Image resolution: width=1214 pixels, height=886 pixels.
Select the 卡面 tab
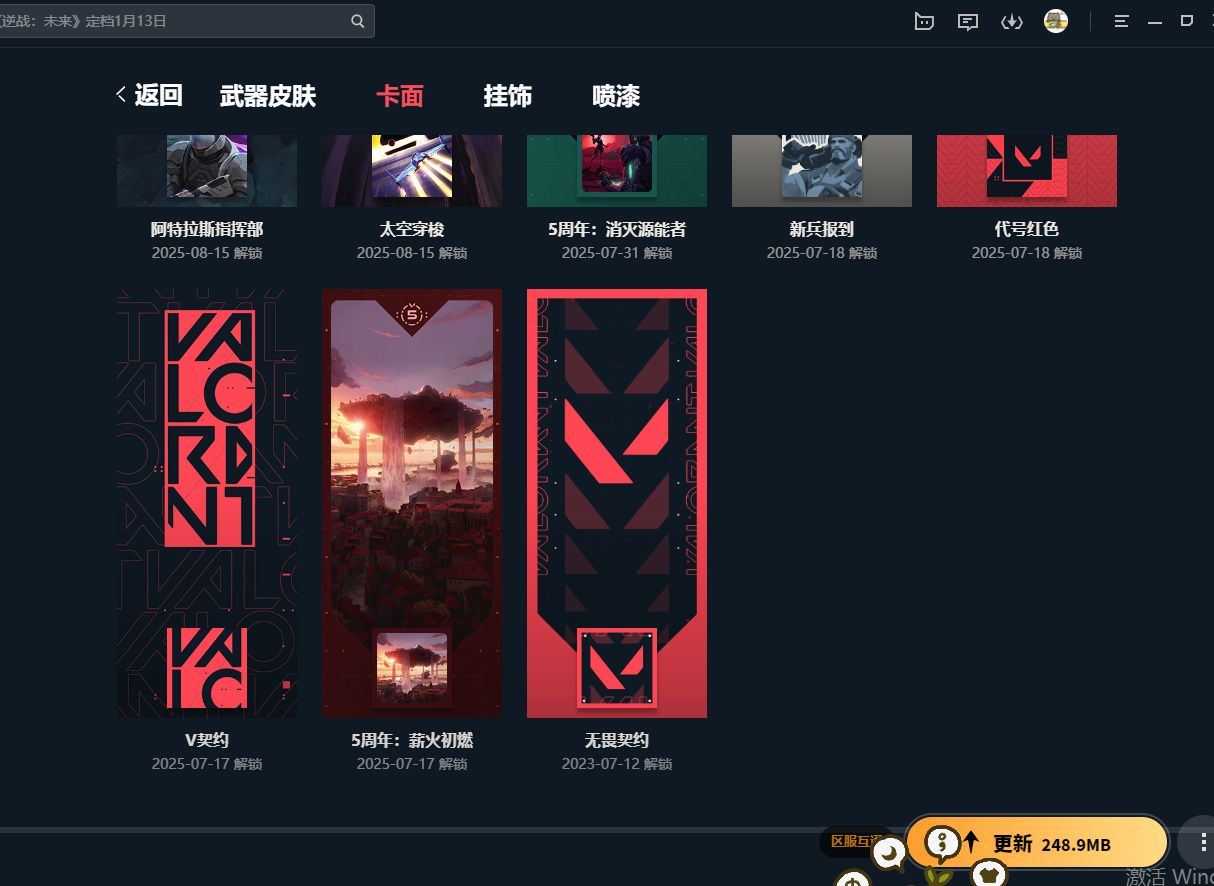coord(400,96)
